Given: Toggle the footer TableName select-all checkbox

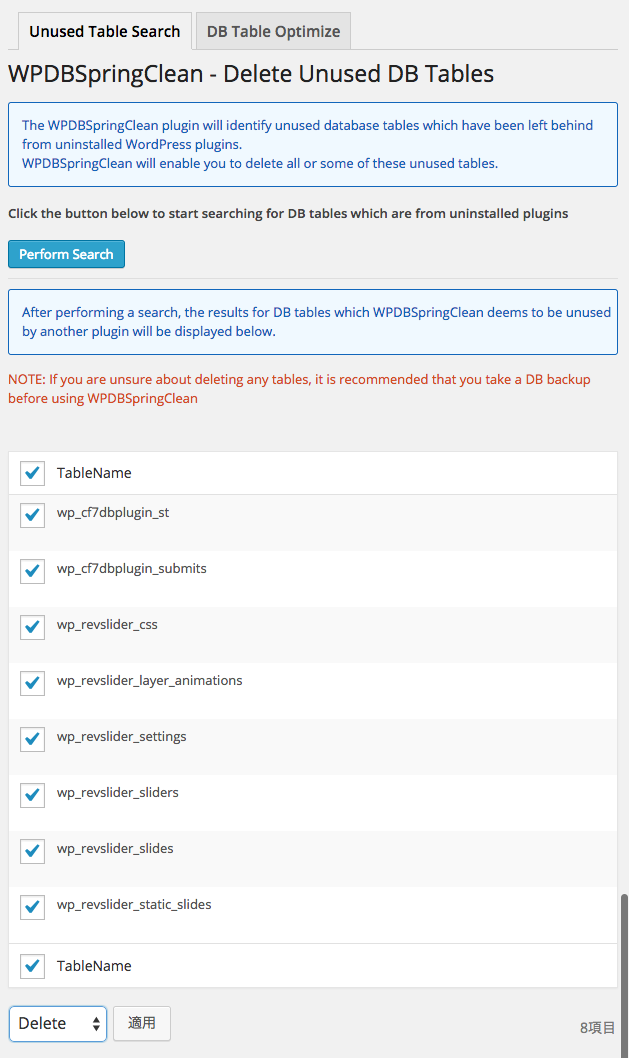Looking at the screenshot, I should (x=32, y=966).
